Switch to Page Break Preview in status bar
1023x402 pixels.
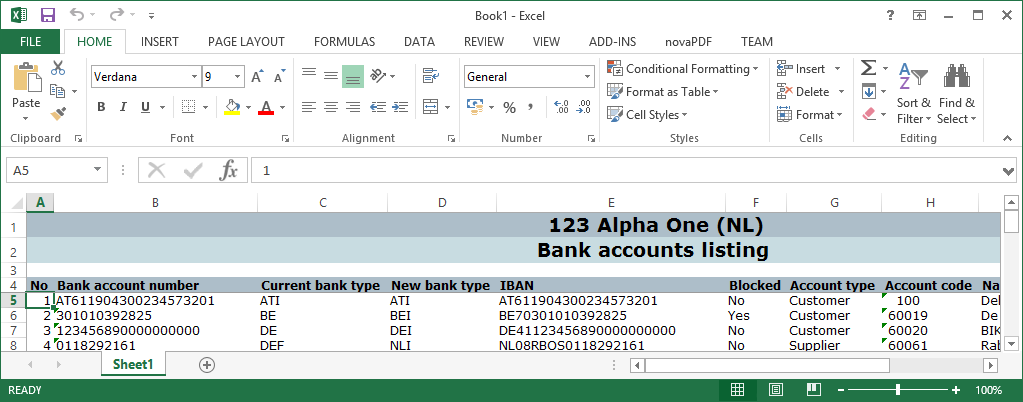coord(814,390)
